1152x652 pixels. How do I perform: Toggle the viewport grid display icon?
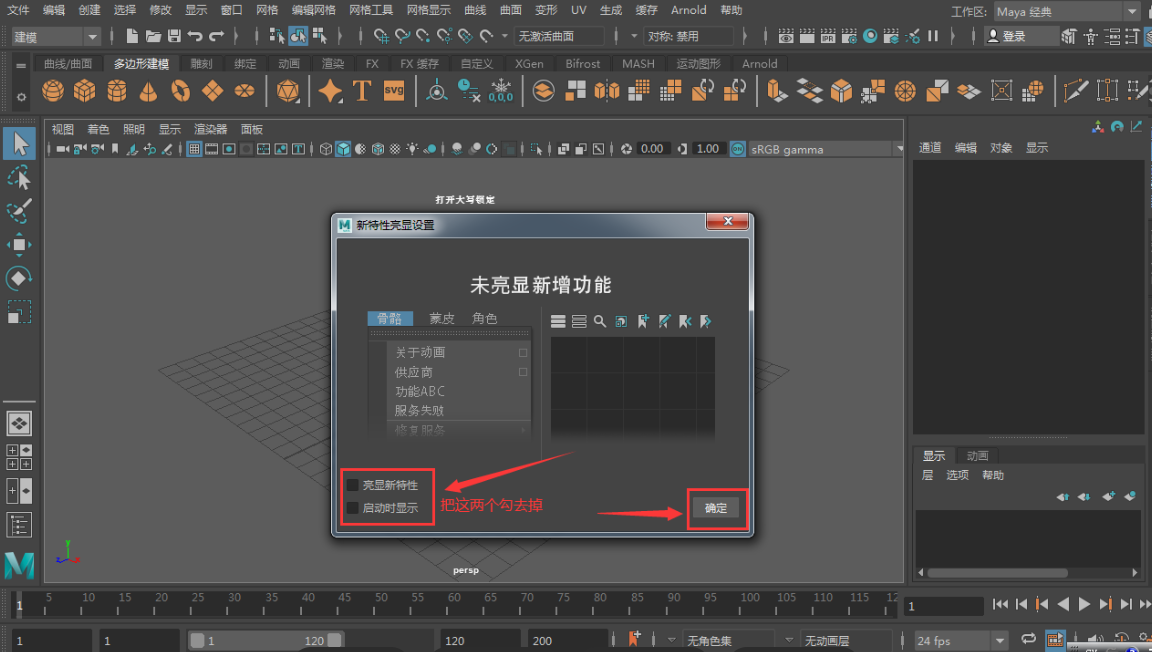pyautogui.click(x=194, y=149)
